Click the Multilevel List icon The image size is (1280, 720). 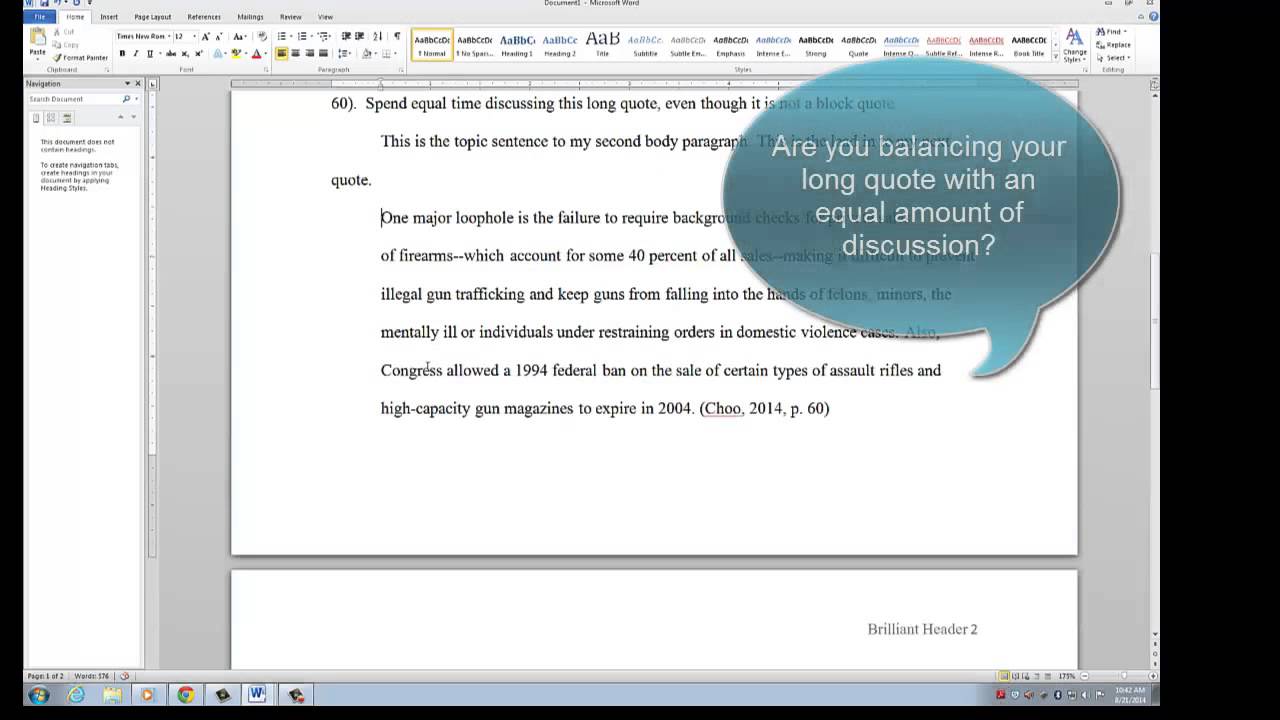324,36
